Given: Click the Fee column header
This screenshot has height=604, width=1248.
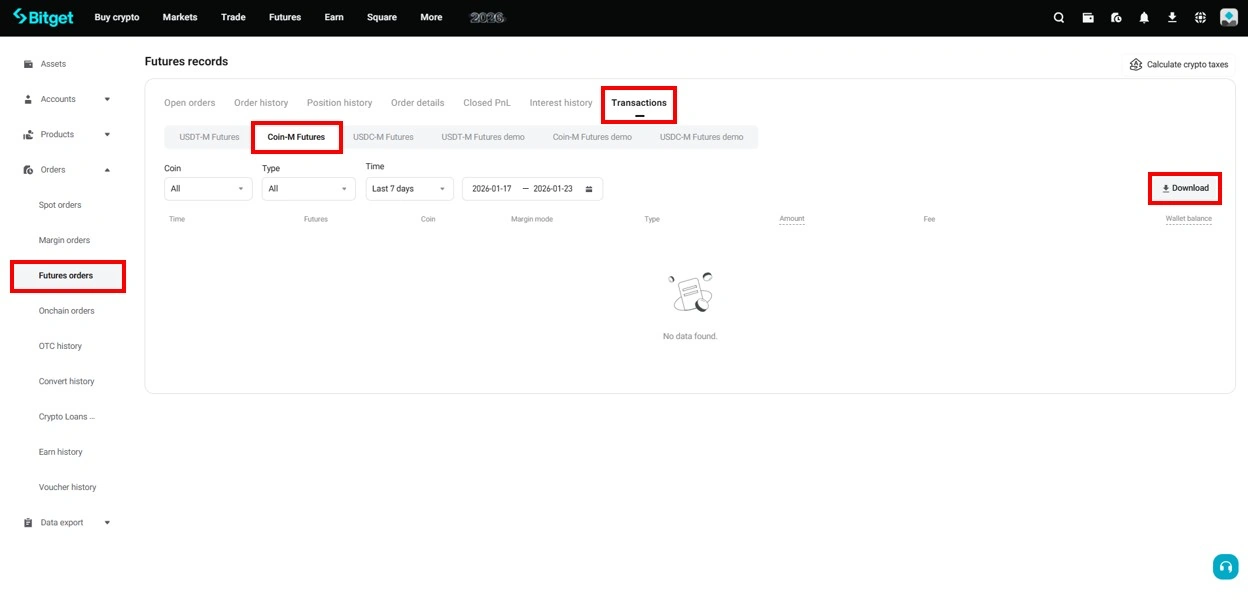Looking at the screenshot, I should point(929,219).
